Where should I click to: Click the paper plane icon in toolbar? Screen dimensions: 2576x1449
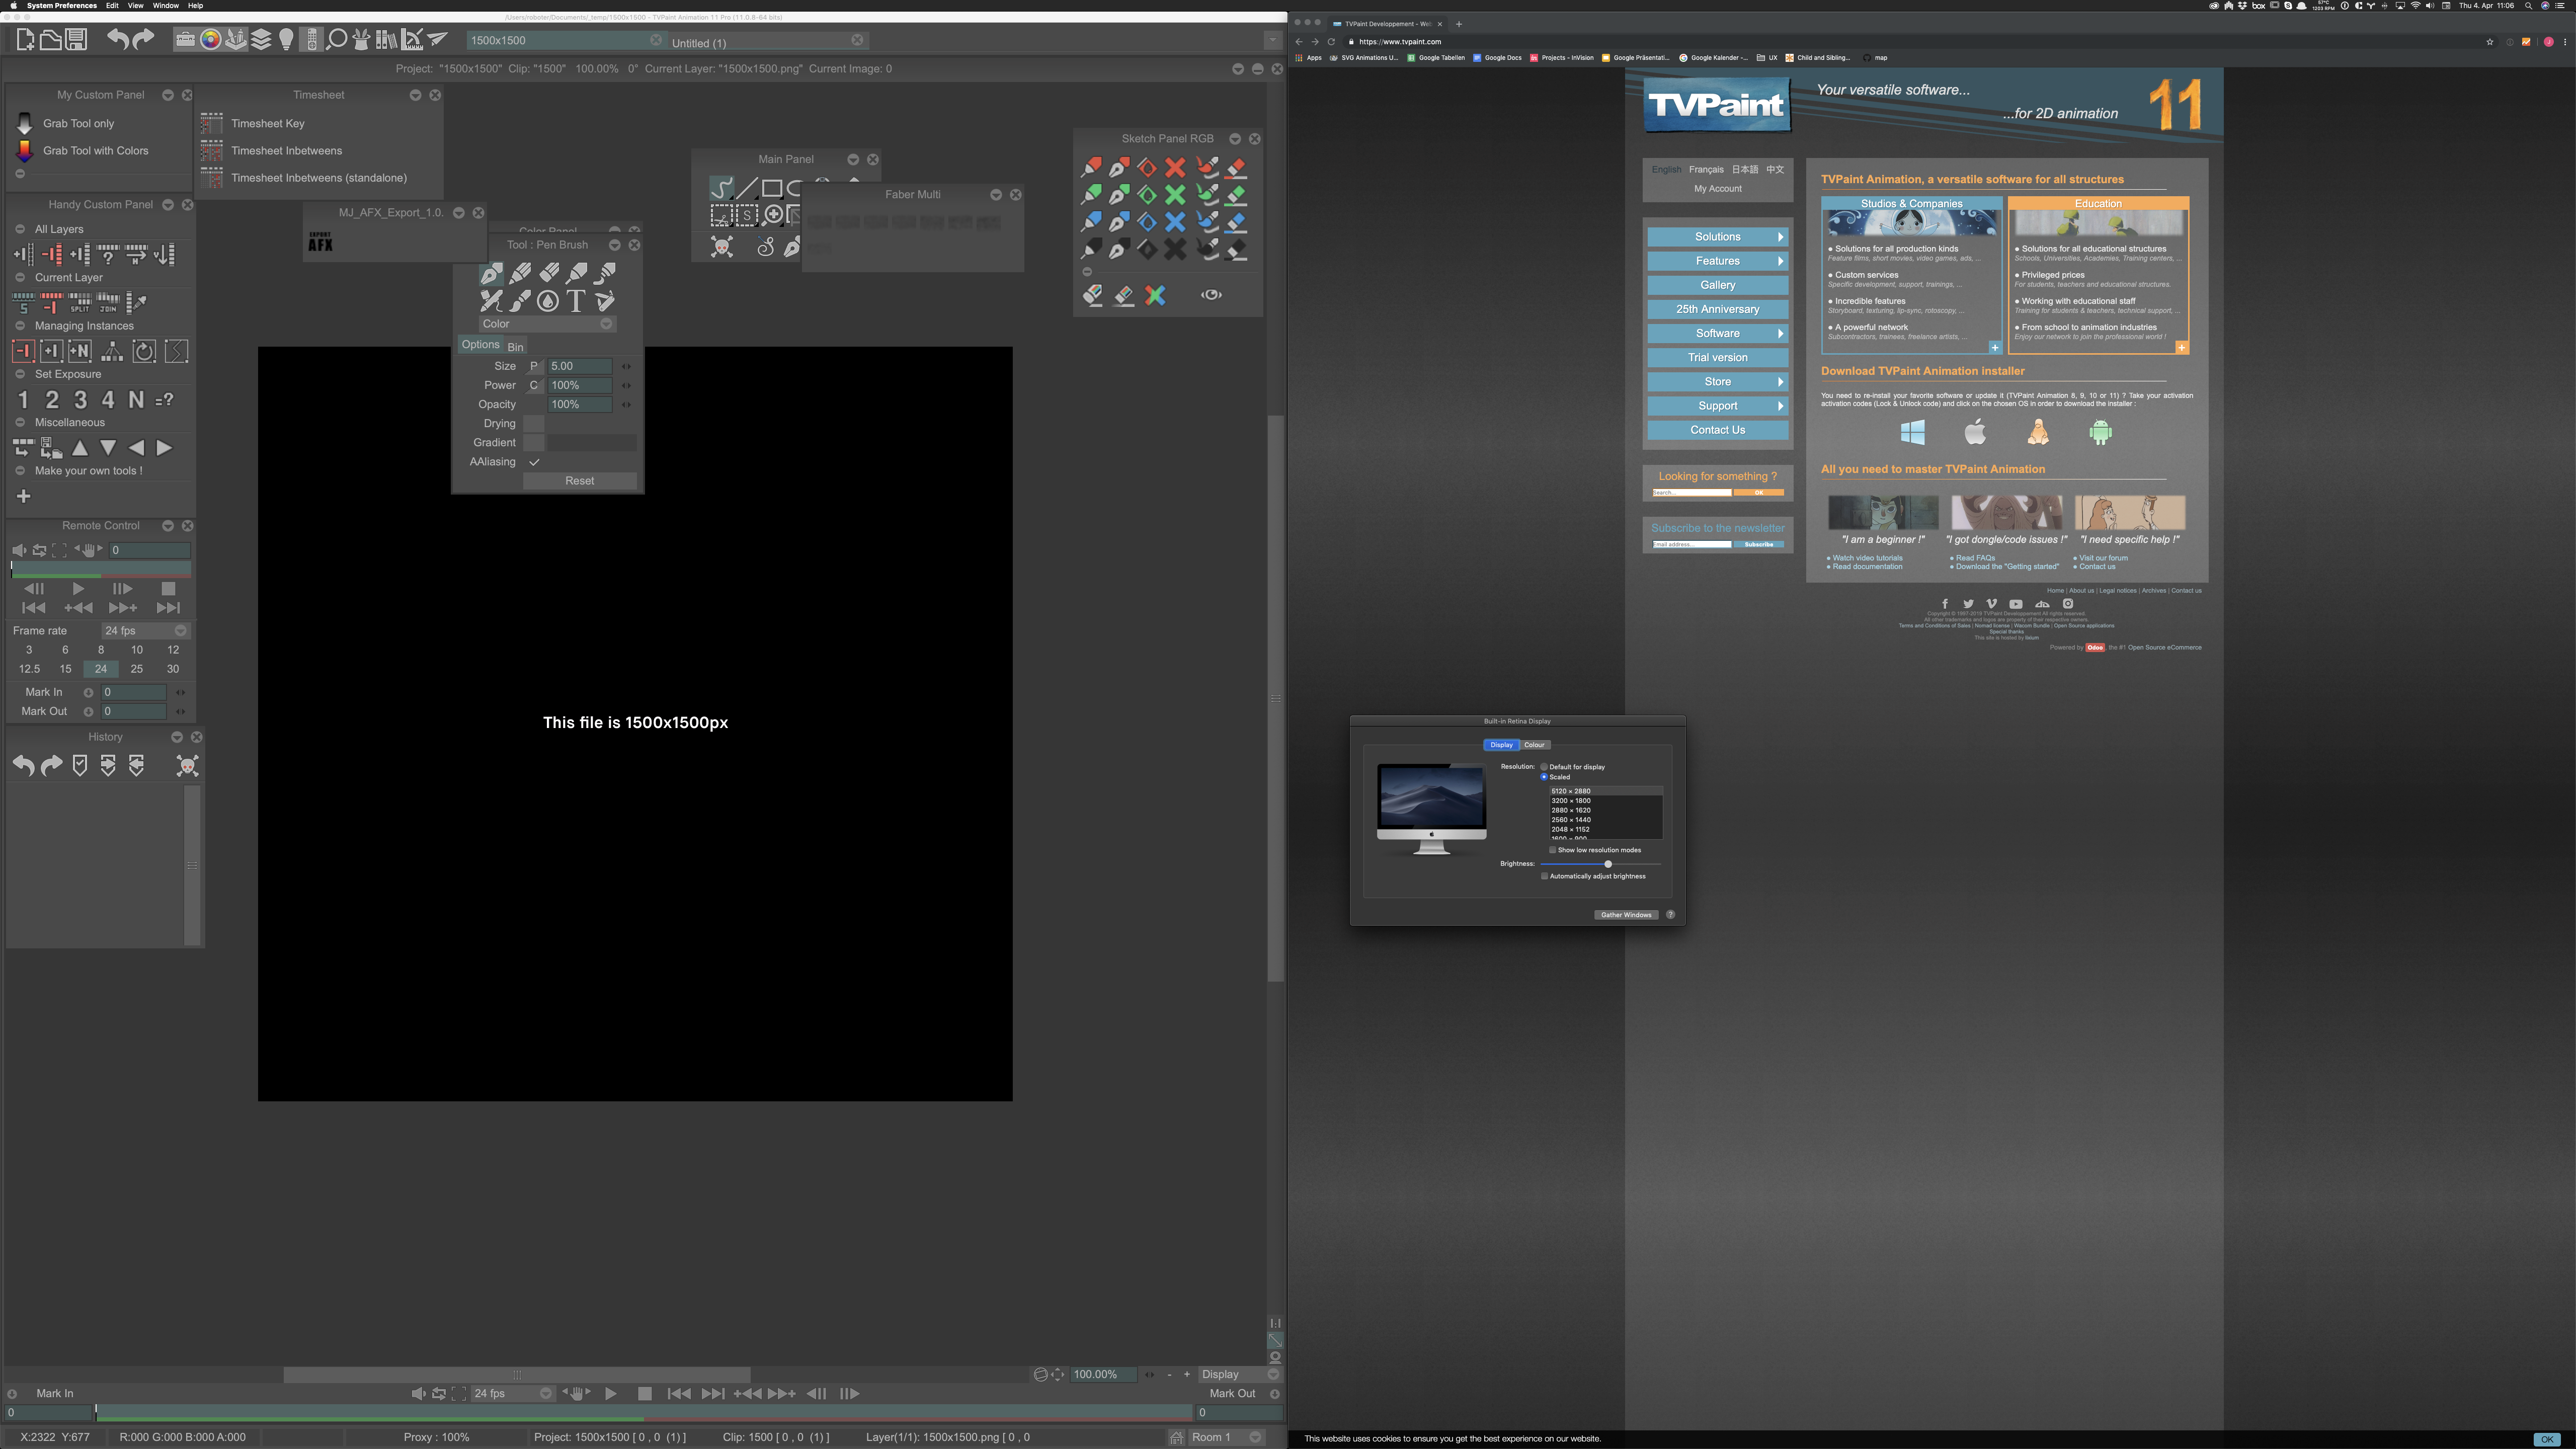[437, 40]
